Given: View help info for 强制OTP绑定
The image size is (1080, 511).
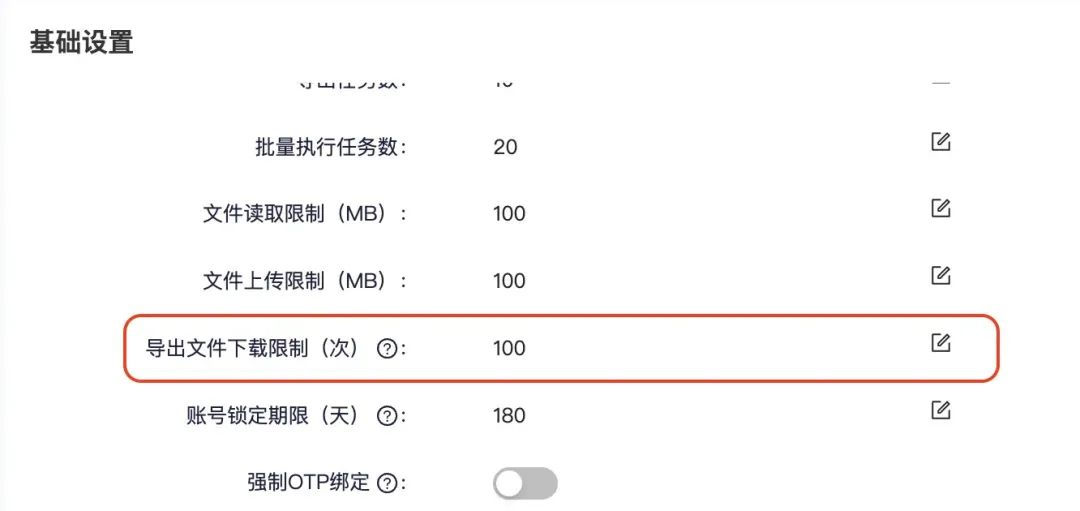Looking at the screenshot, I should click(x=387, y=483).
